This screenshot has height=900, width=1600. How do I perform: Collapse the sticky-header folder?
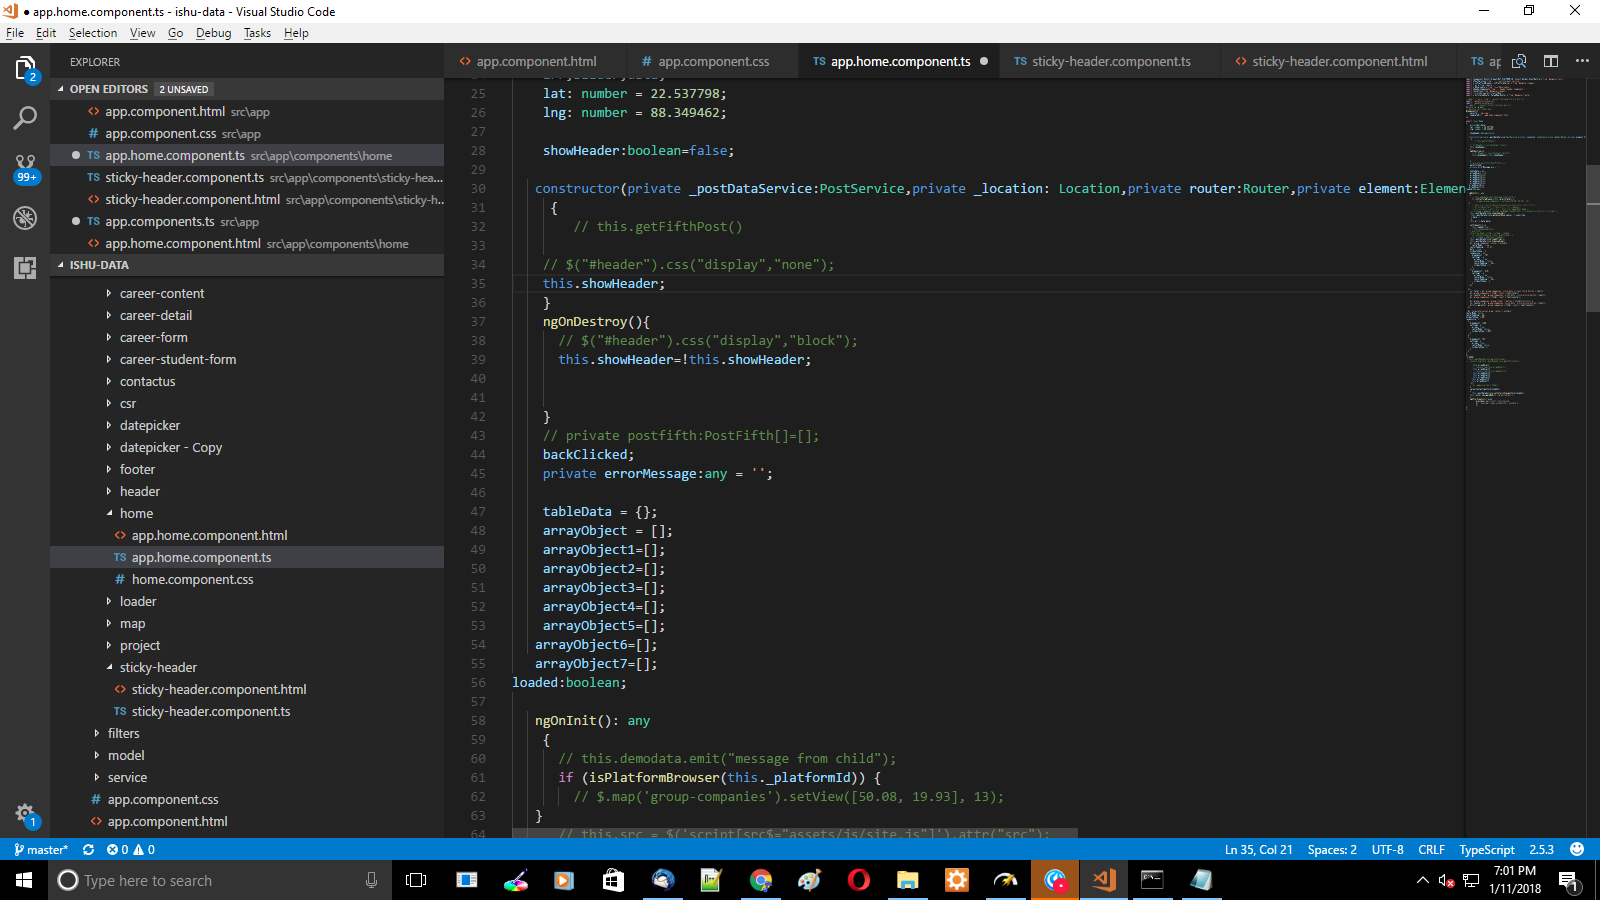tap(158, 668)
